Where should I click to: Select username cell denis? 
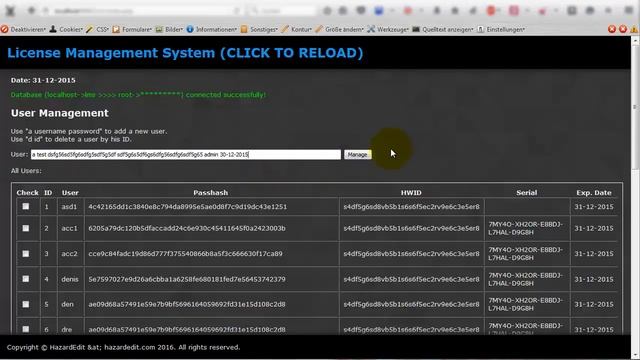(70, 279)
